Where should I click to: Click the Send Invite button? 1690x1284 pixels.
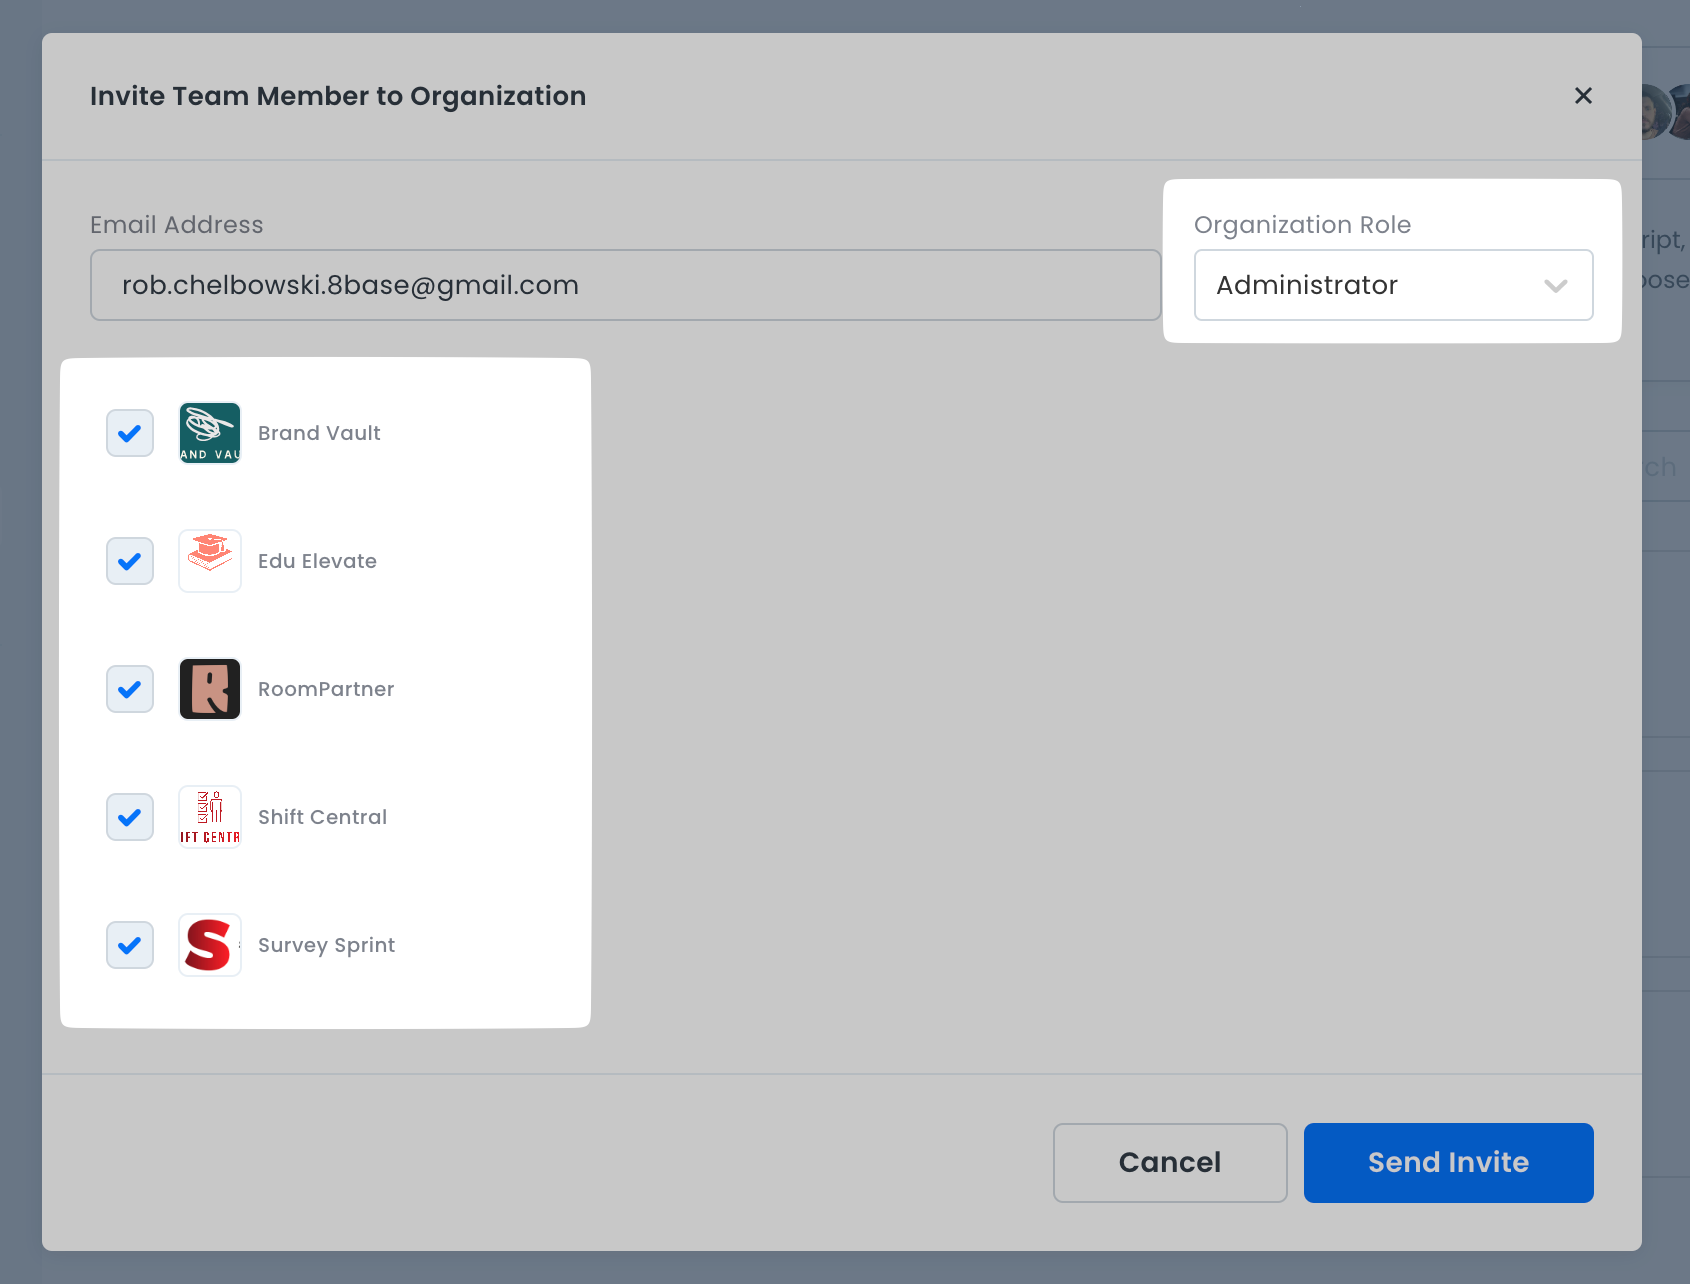coord(1448,1163)
